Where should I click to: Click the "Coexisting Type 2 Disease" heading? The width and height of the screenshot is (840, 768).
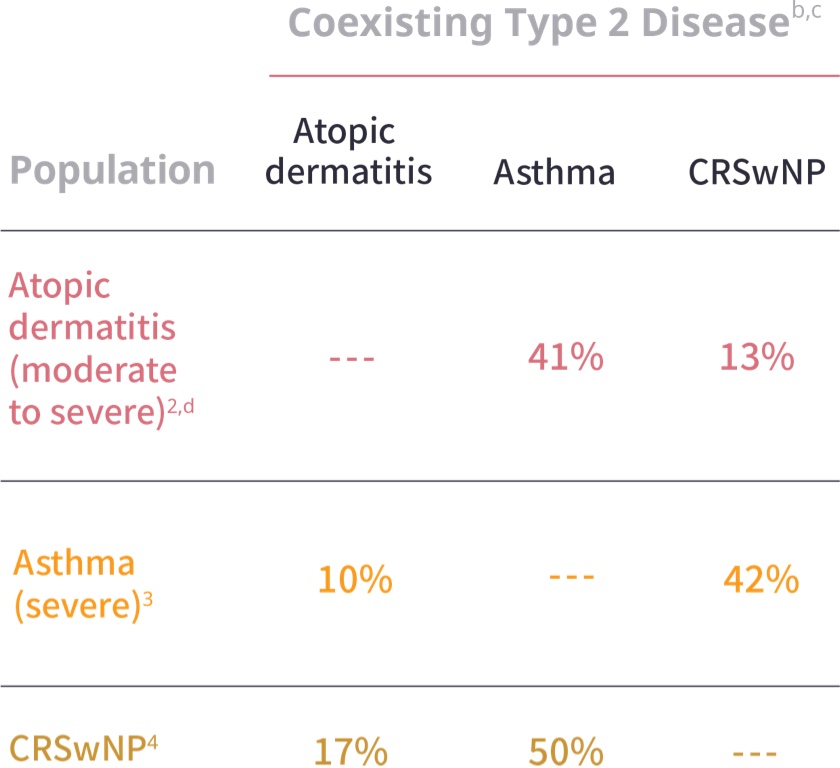(x=532, y=24)
